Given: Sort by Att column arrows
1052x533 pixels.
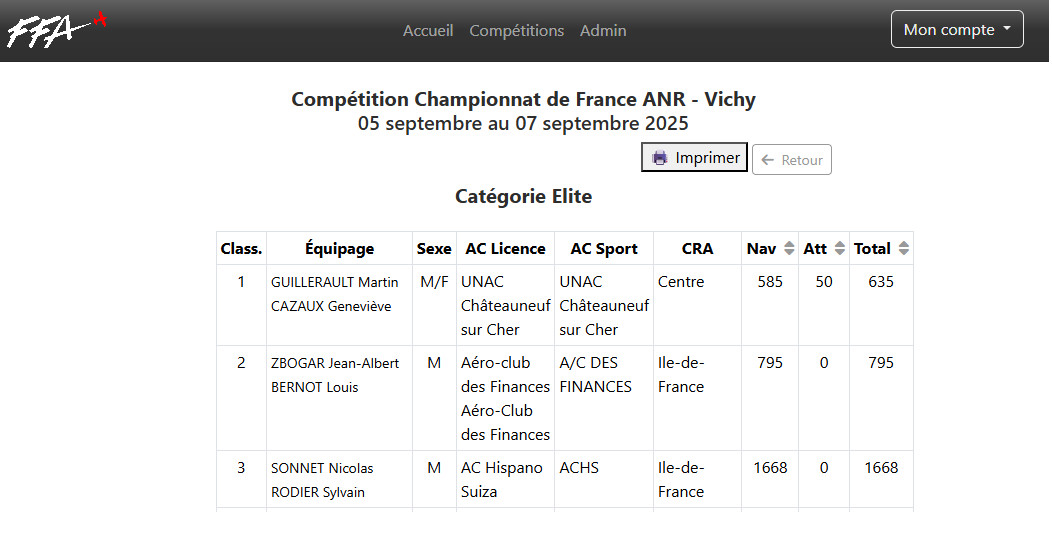Looking at the screenshot, I should [x=840, y=249].
